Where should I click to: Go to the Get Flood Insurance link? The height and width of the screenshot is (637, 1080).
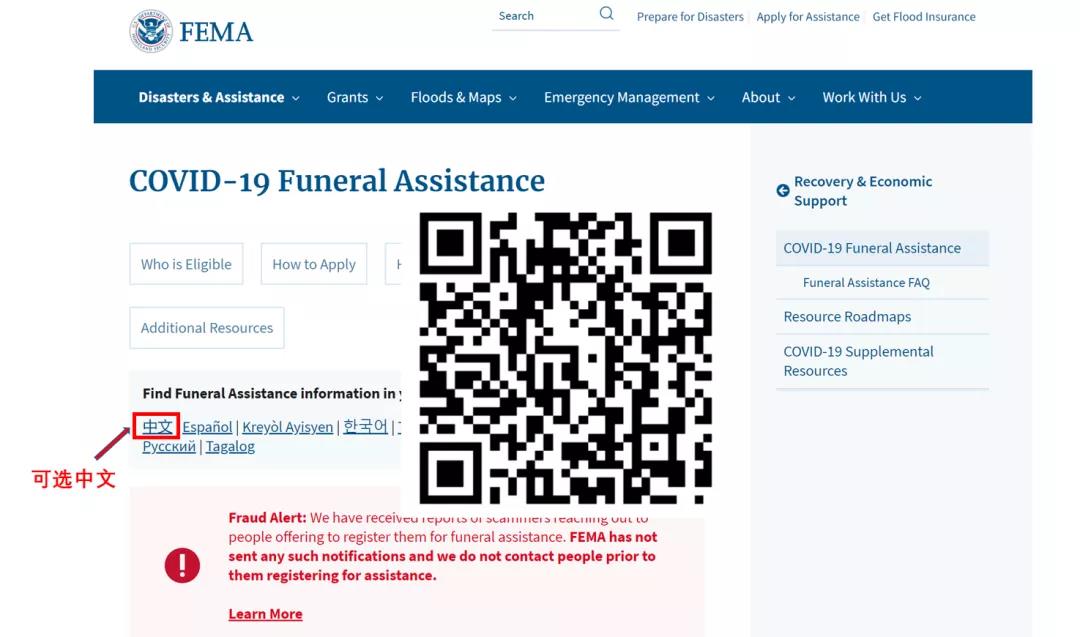924,17
